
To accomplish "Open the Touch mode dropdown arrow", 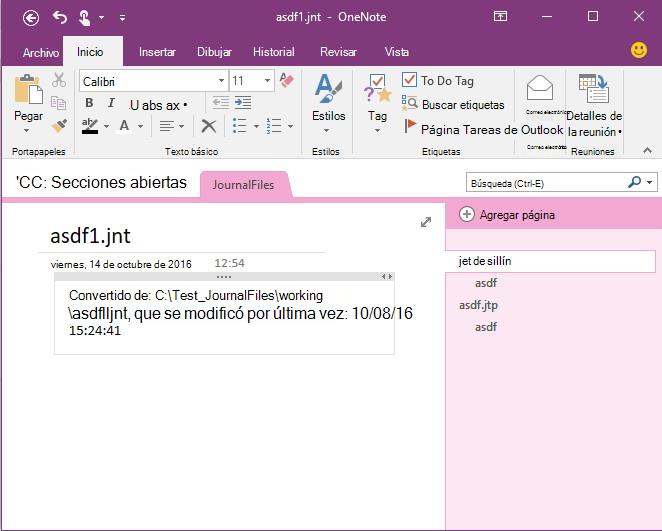I will coord(101,18).
